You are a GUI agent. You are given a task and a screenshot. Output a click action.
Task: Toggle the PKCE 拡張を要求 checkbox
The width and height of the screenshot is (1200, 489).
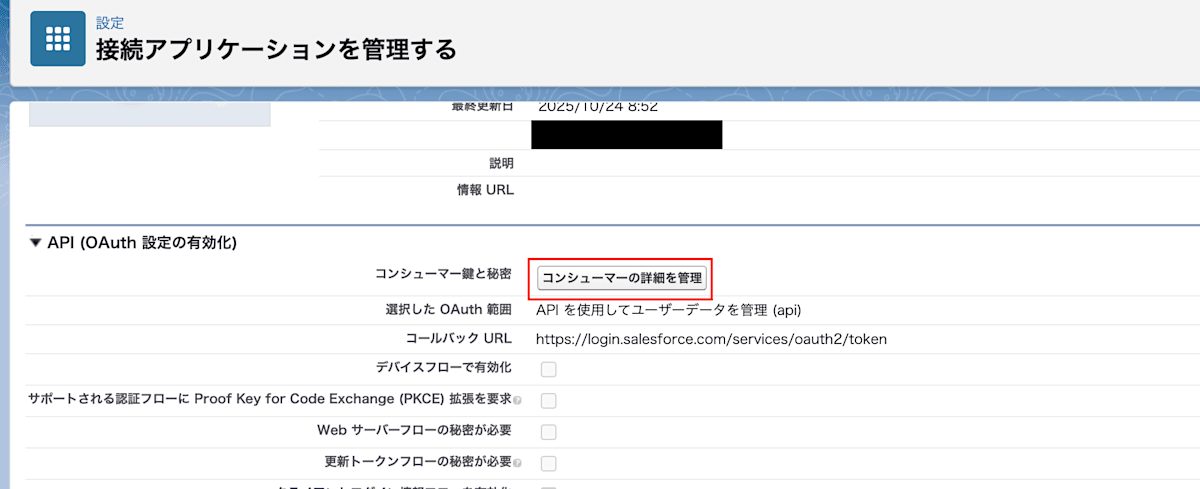point(549,401)
